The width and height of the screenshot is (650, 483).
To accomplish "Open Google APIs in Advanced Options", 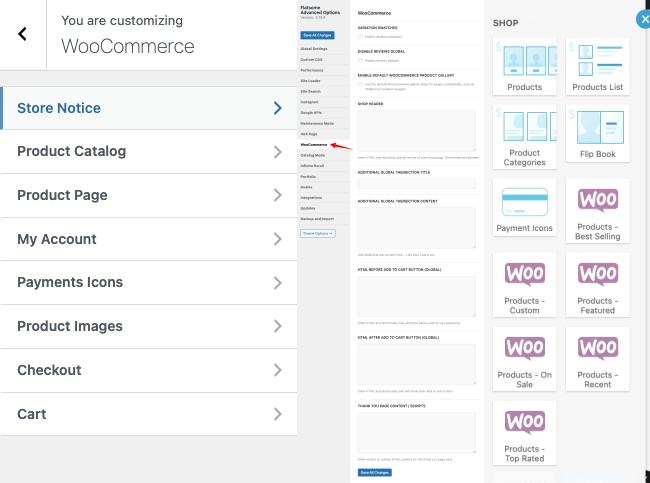I will point(324,112).
